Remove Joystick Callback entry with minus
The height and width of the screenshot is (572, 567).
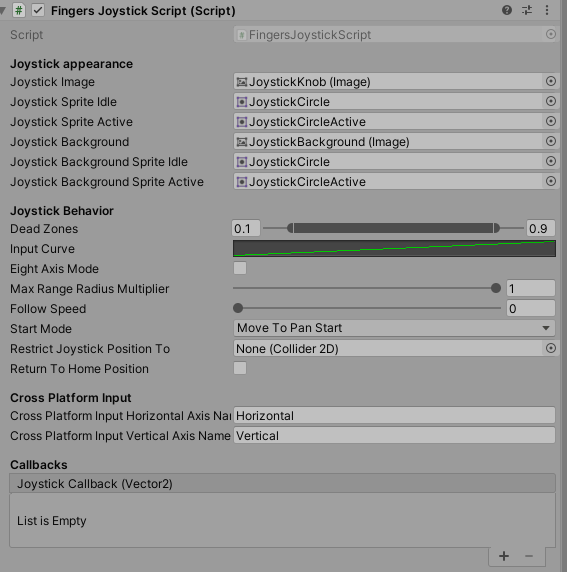click(529, 556)
